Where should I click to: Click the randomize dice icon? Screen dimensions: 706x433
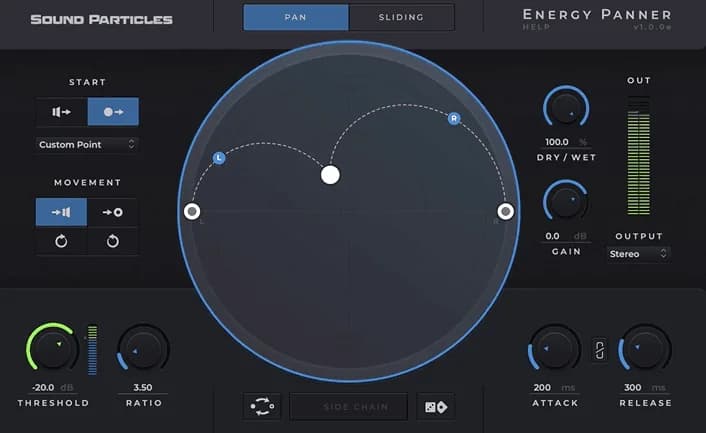[x=436, y=407]
